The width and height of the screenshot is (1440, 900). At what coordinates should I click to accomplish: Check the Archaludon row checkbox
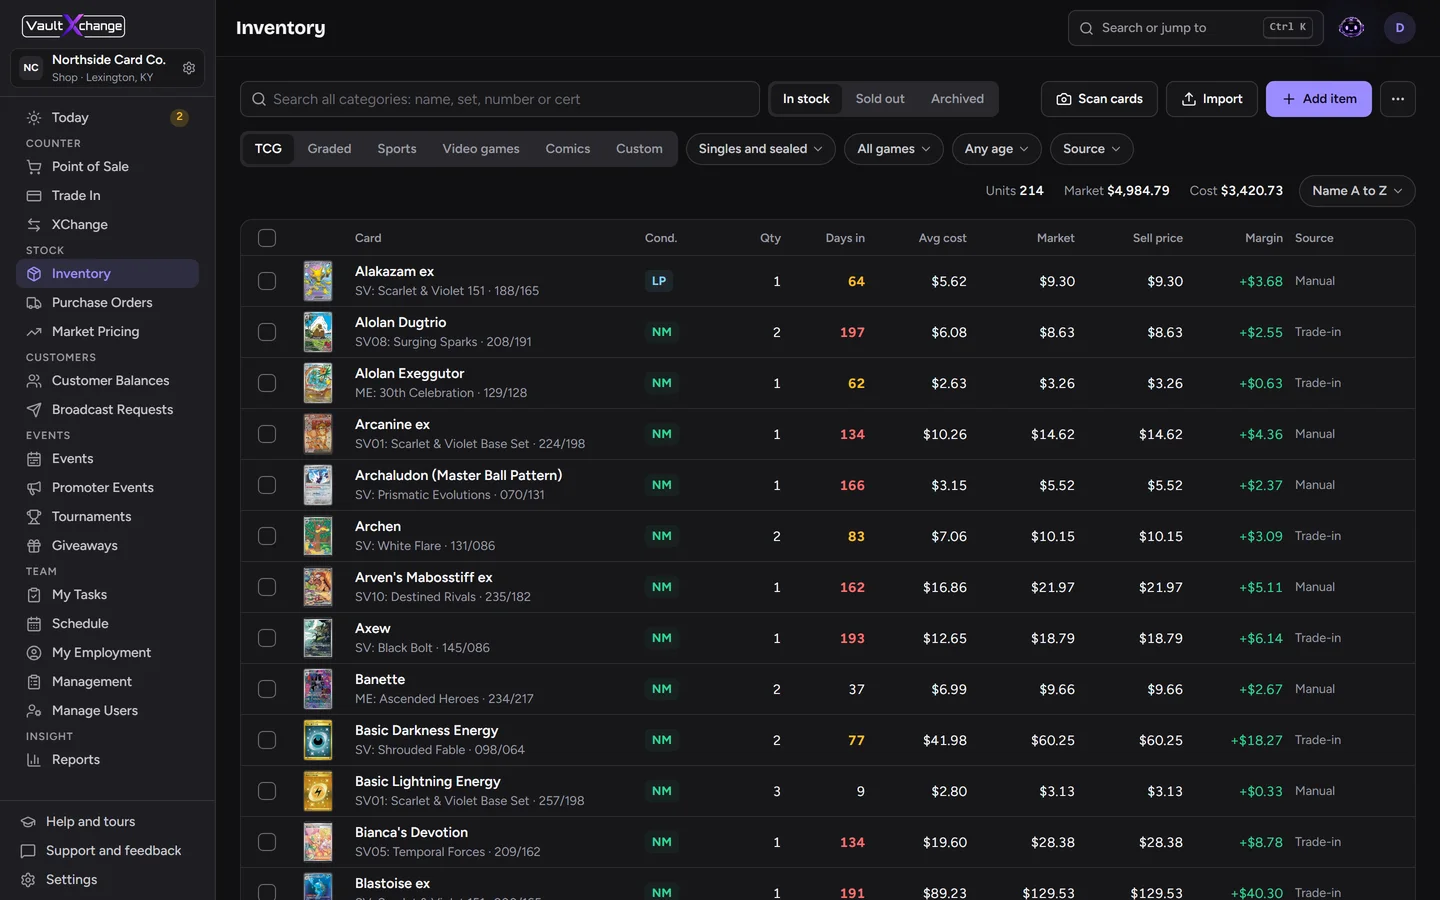[x=267, y=485]
